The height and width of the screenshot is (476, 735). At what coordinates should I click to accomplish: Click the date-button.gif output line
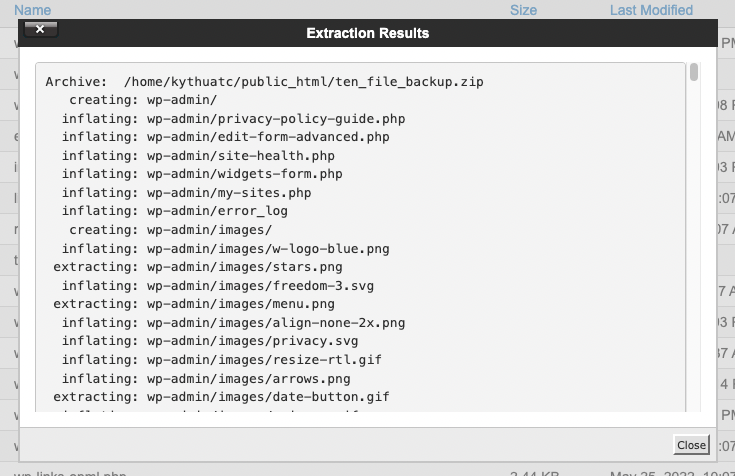coord(221,397)
